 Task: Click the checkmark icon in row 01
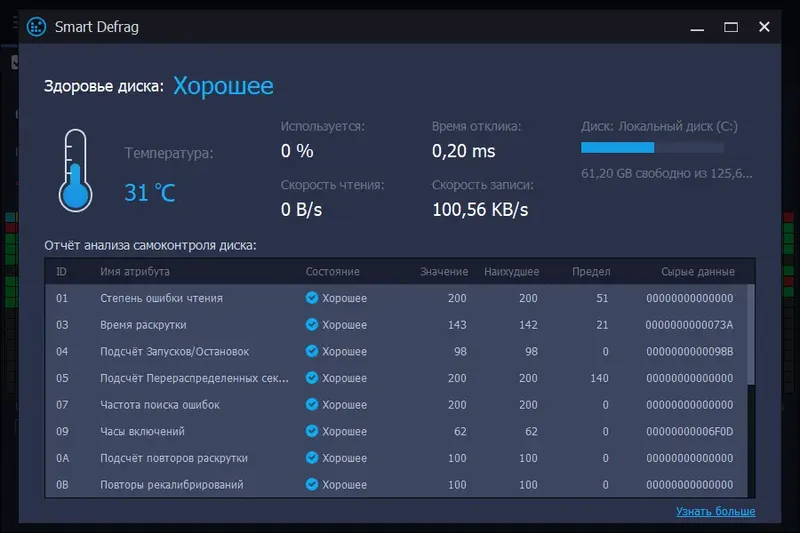[312, 298]
